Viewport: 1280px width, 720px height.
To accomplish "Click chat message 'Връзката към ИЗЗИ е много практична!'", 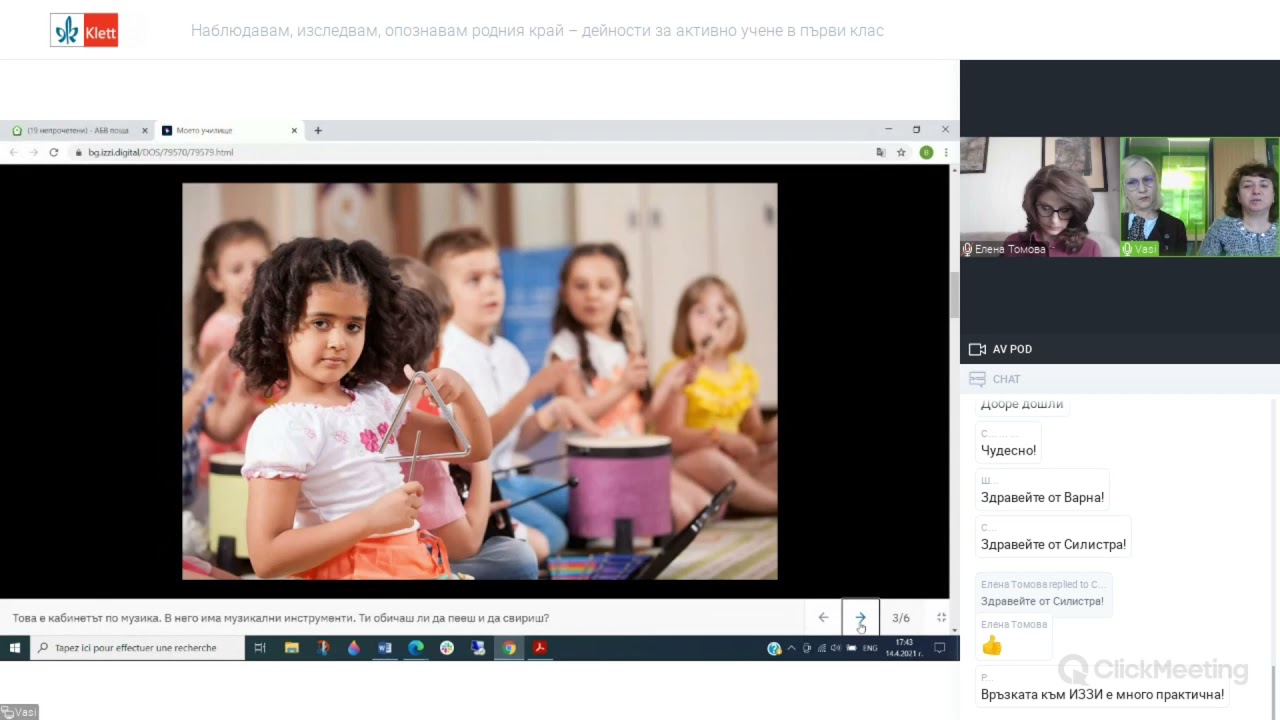I will (1102, 694).
